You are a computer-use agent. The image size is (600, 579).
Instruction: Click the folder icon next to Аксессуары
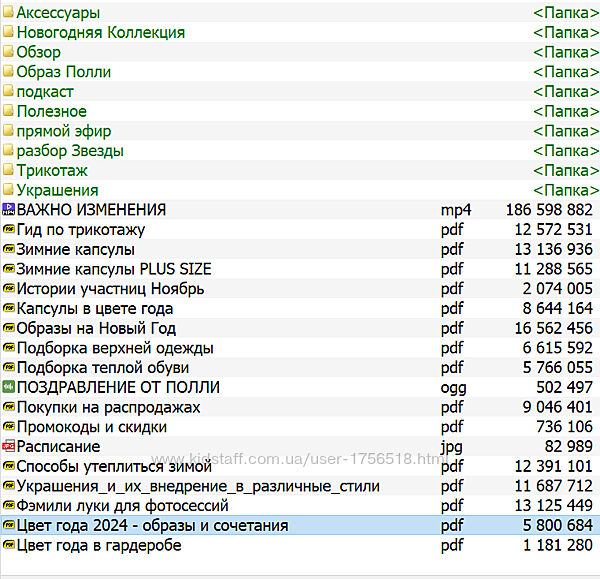tap(8, 13)
